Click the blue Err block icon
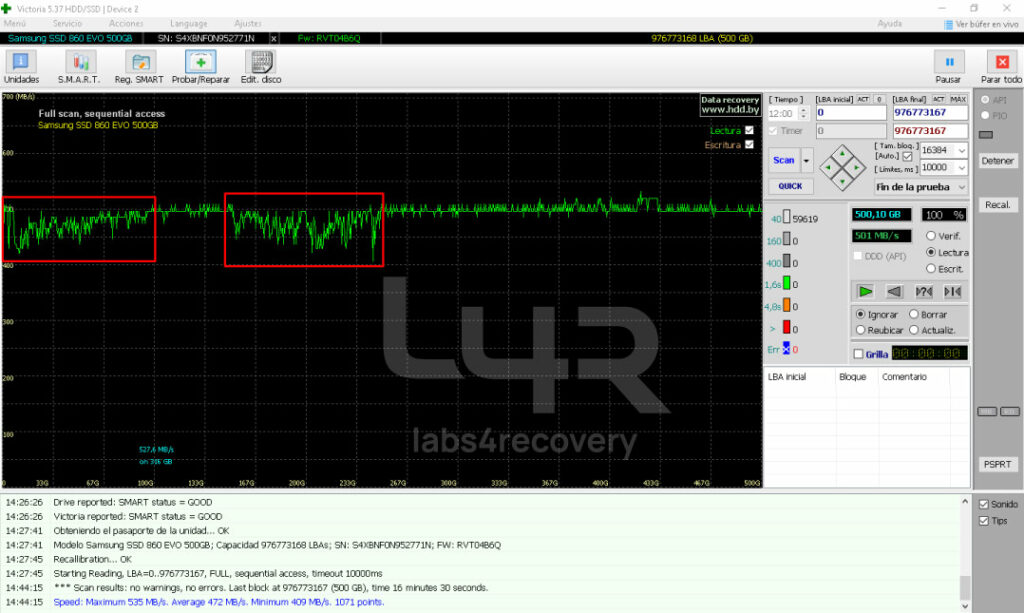Screen dimensions: 1024x613 (786, 348)
